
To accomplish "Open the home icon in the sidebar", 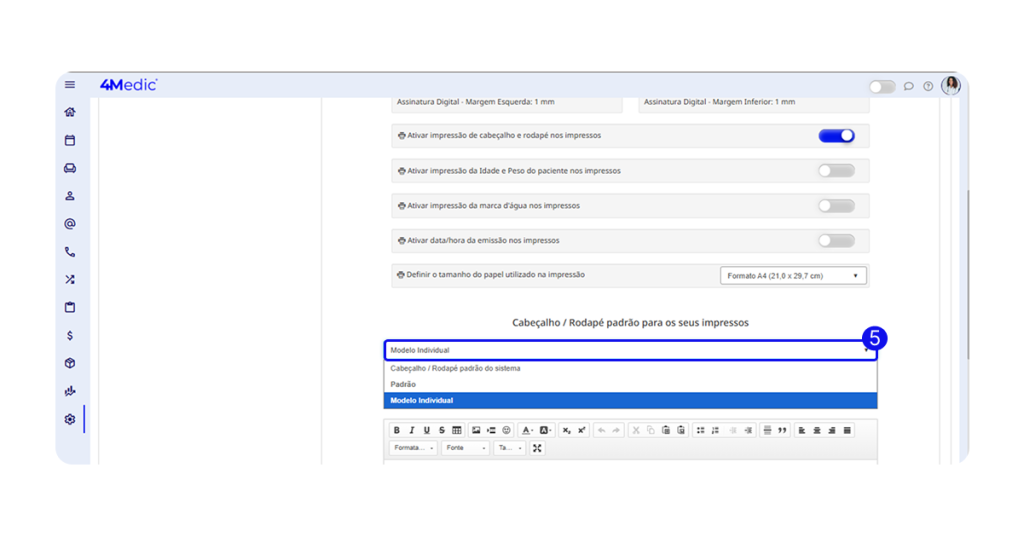I will 70,112.
